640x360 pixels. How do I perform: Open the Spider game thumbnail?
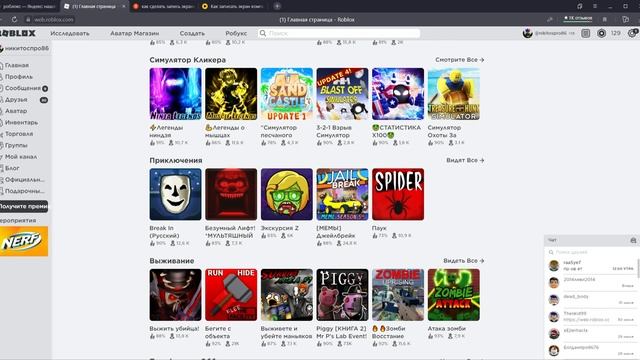point(398,194)
